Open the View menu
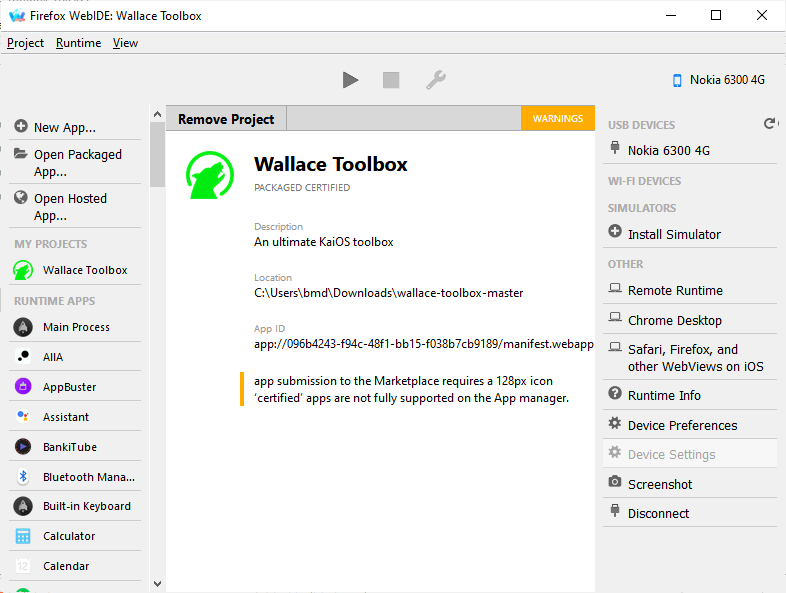Image resolution: width=786 pixels, height=593 pixels. pyautogui.click(x=125, y=43)
